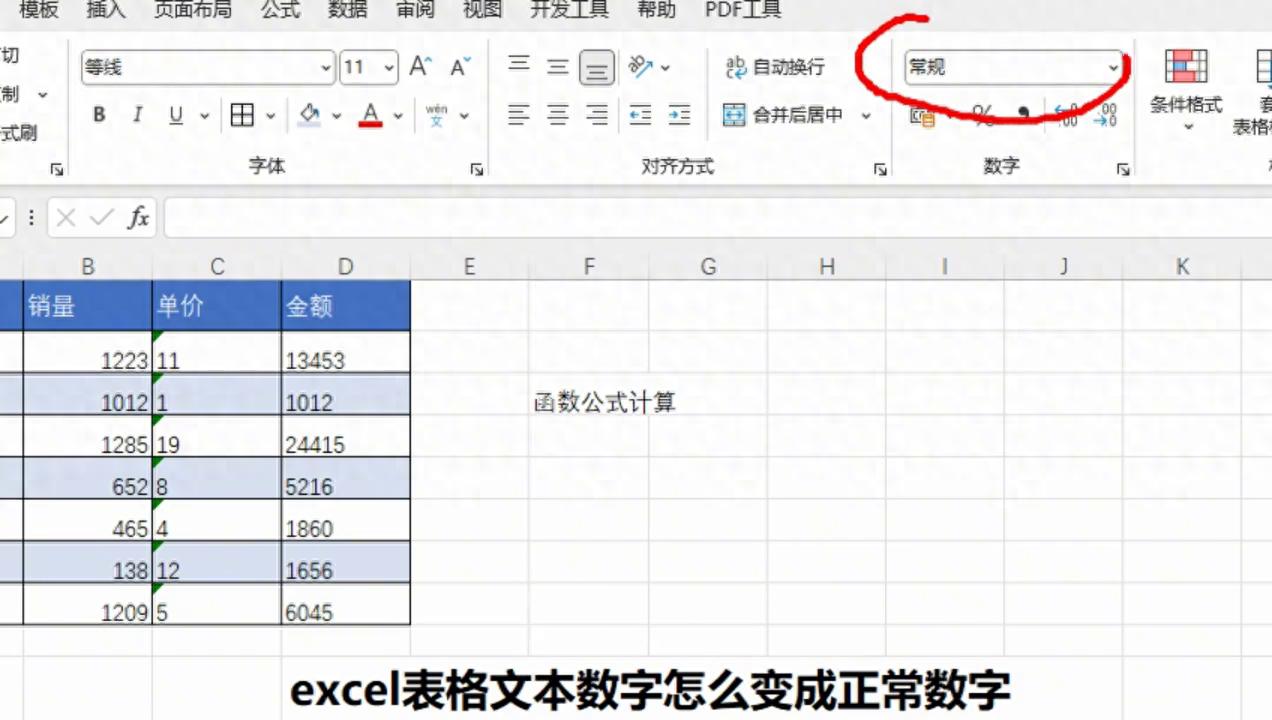Select sales cell 1209
Viewport: 1272px width, 720px height.
pos(88,604)
